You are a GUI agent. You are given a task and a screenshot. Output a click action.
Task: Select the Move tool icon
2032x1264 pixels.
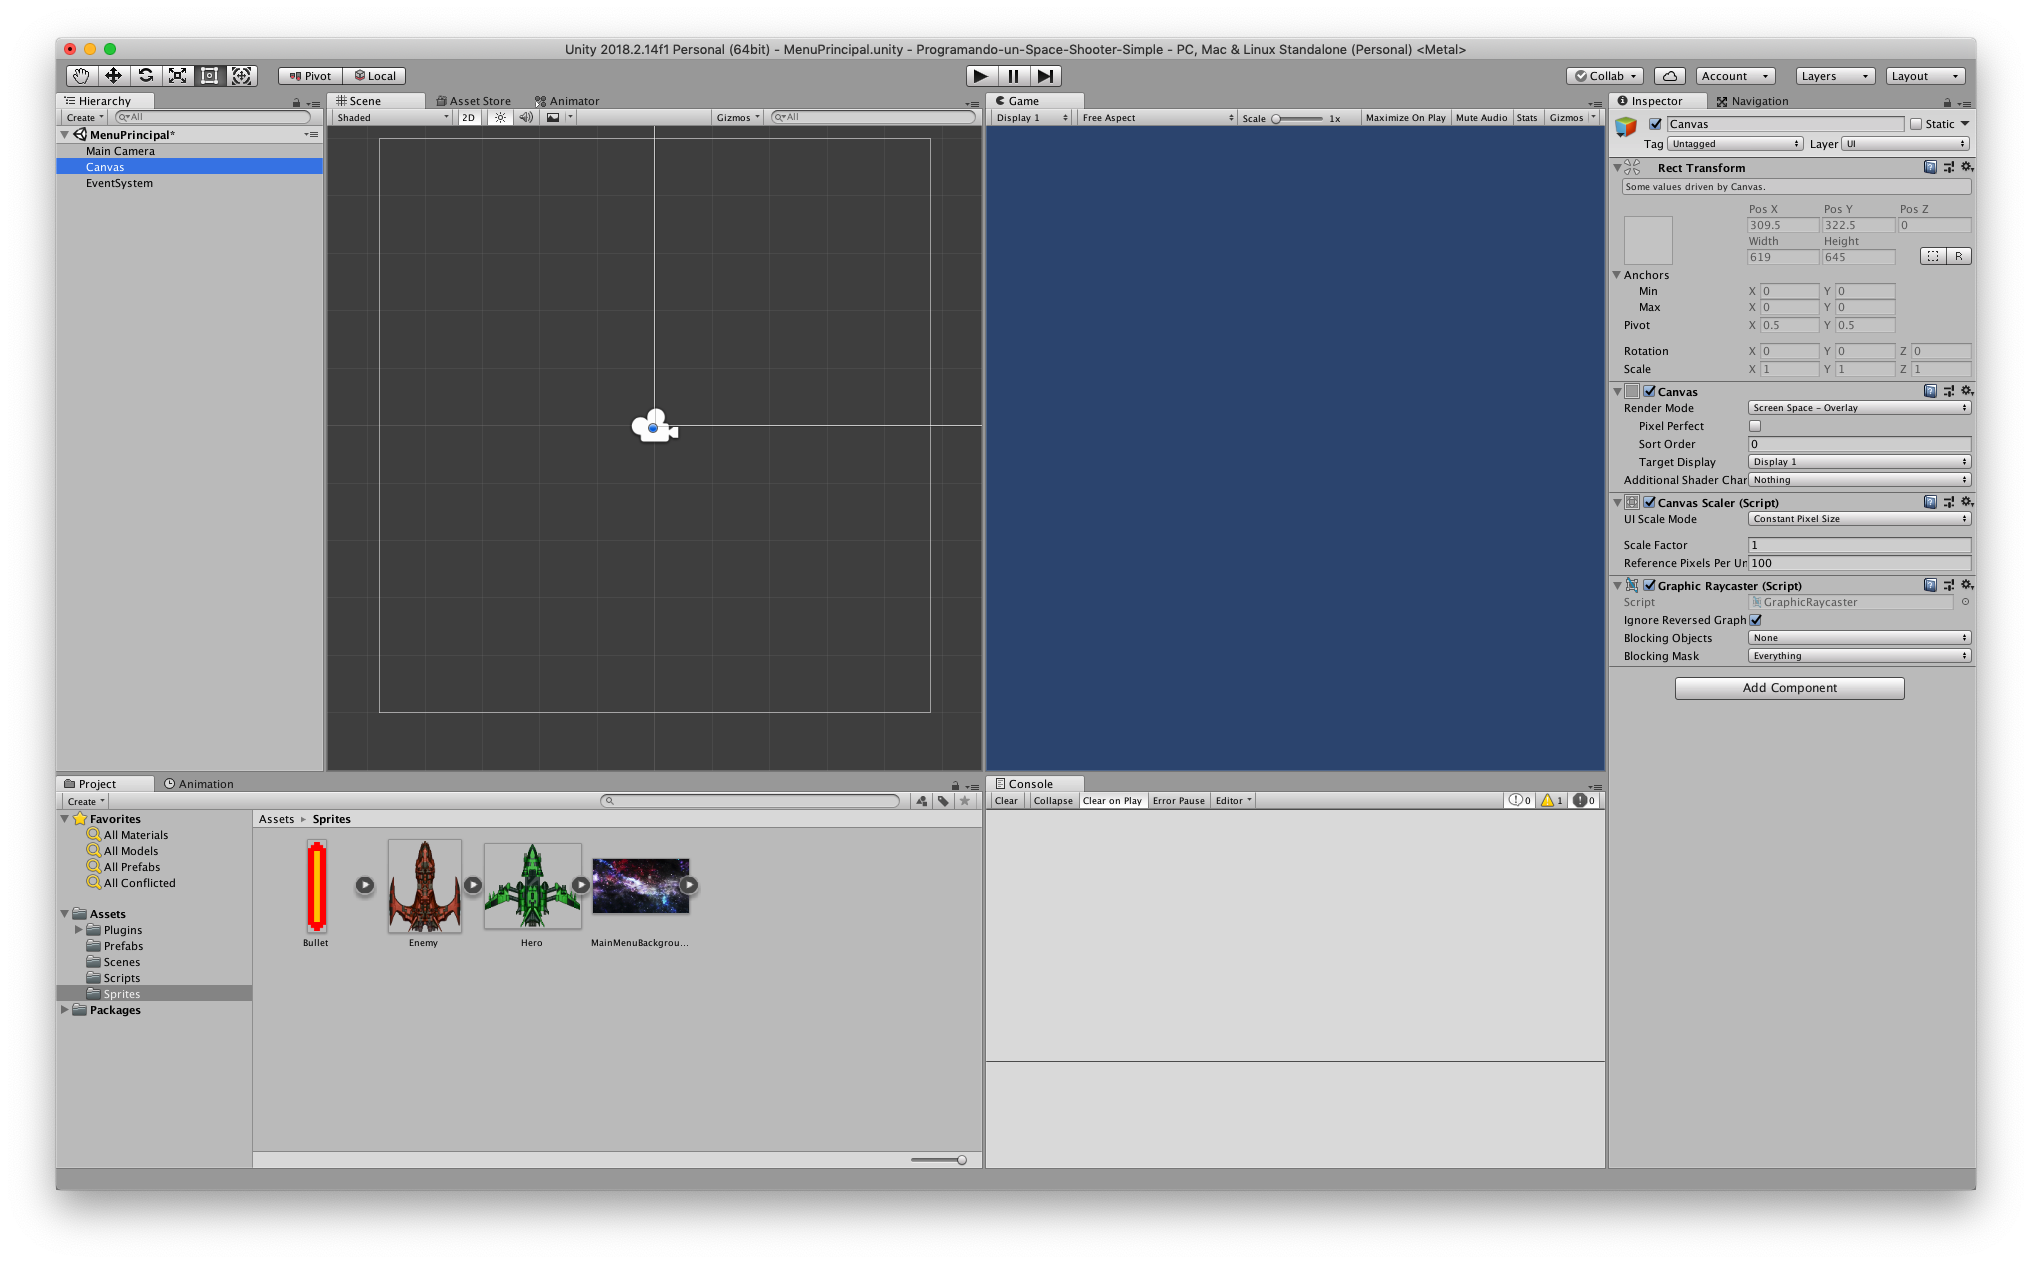tap(113, 76)
